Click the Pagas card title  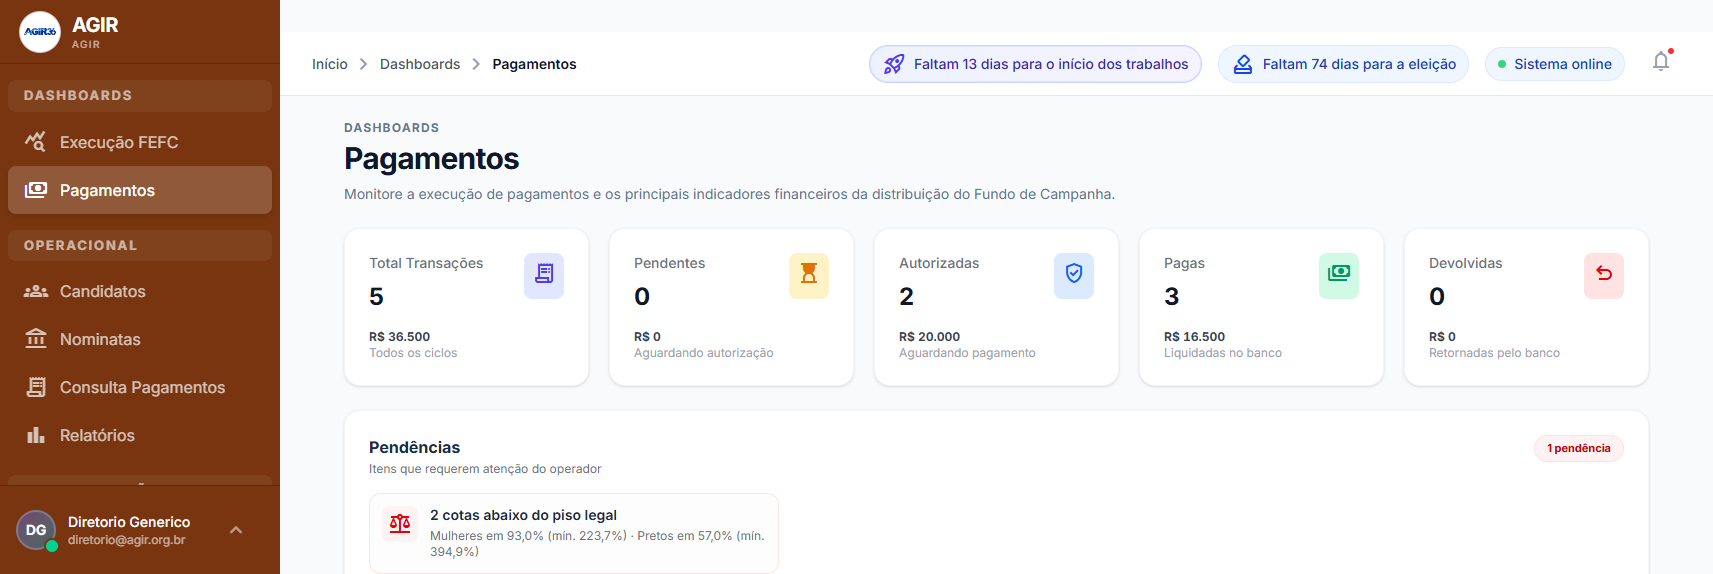tap(1184, 263)
